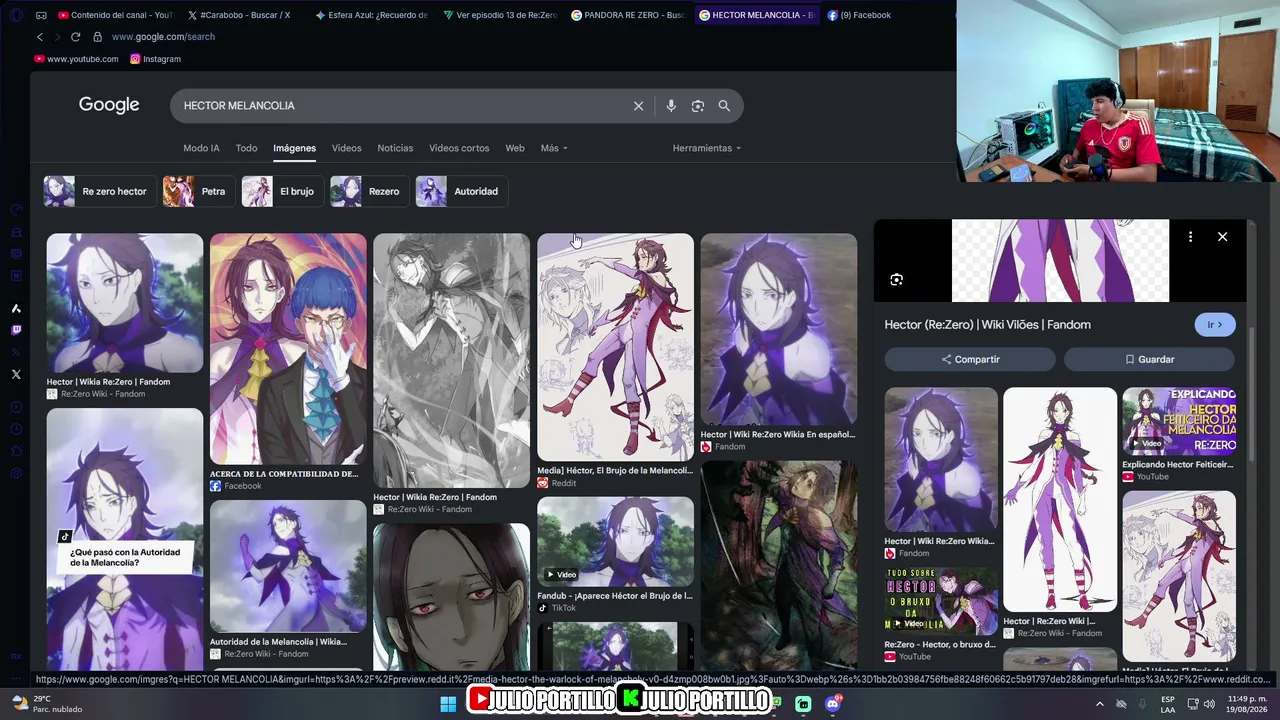
Task: Open the Hector (Re:Zero) Wiki Vilões title link
Action: (x=987, y=325)
